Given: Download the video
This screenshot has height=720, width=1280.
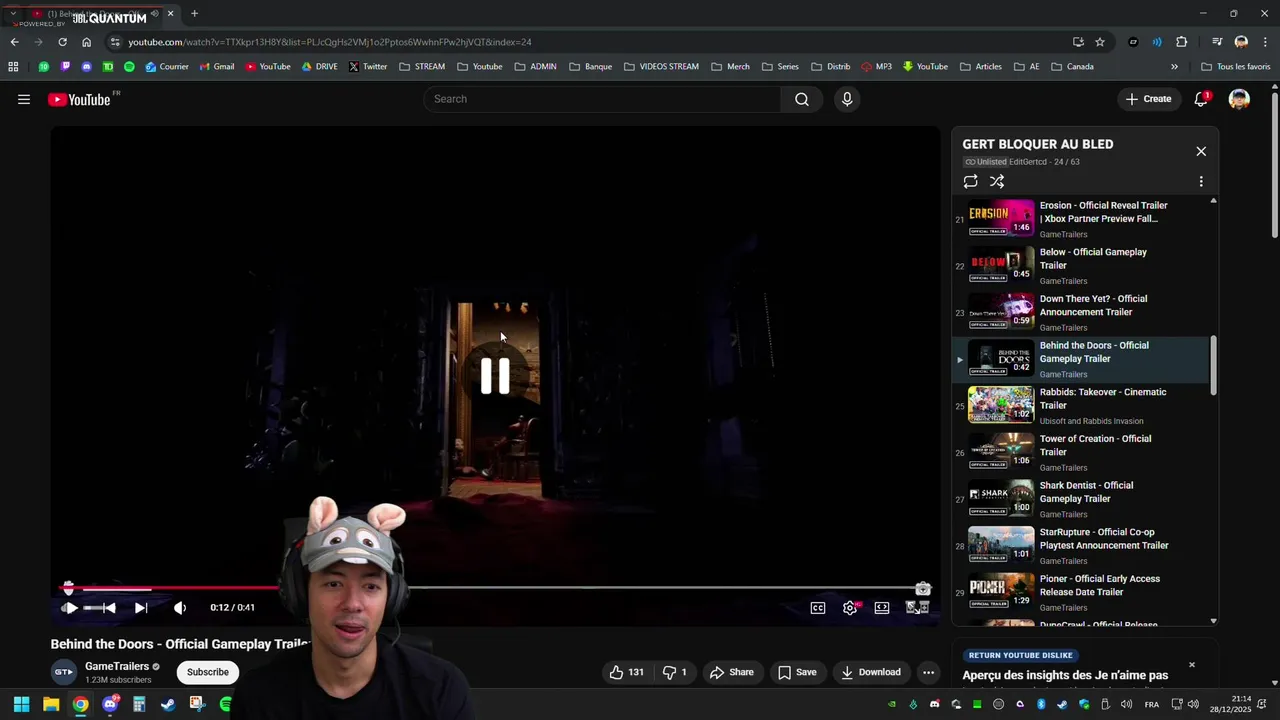Looking at the screenshot, I should click(871, 672).
